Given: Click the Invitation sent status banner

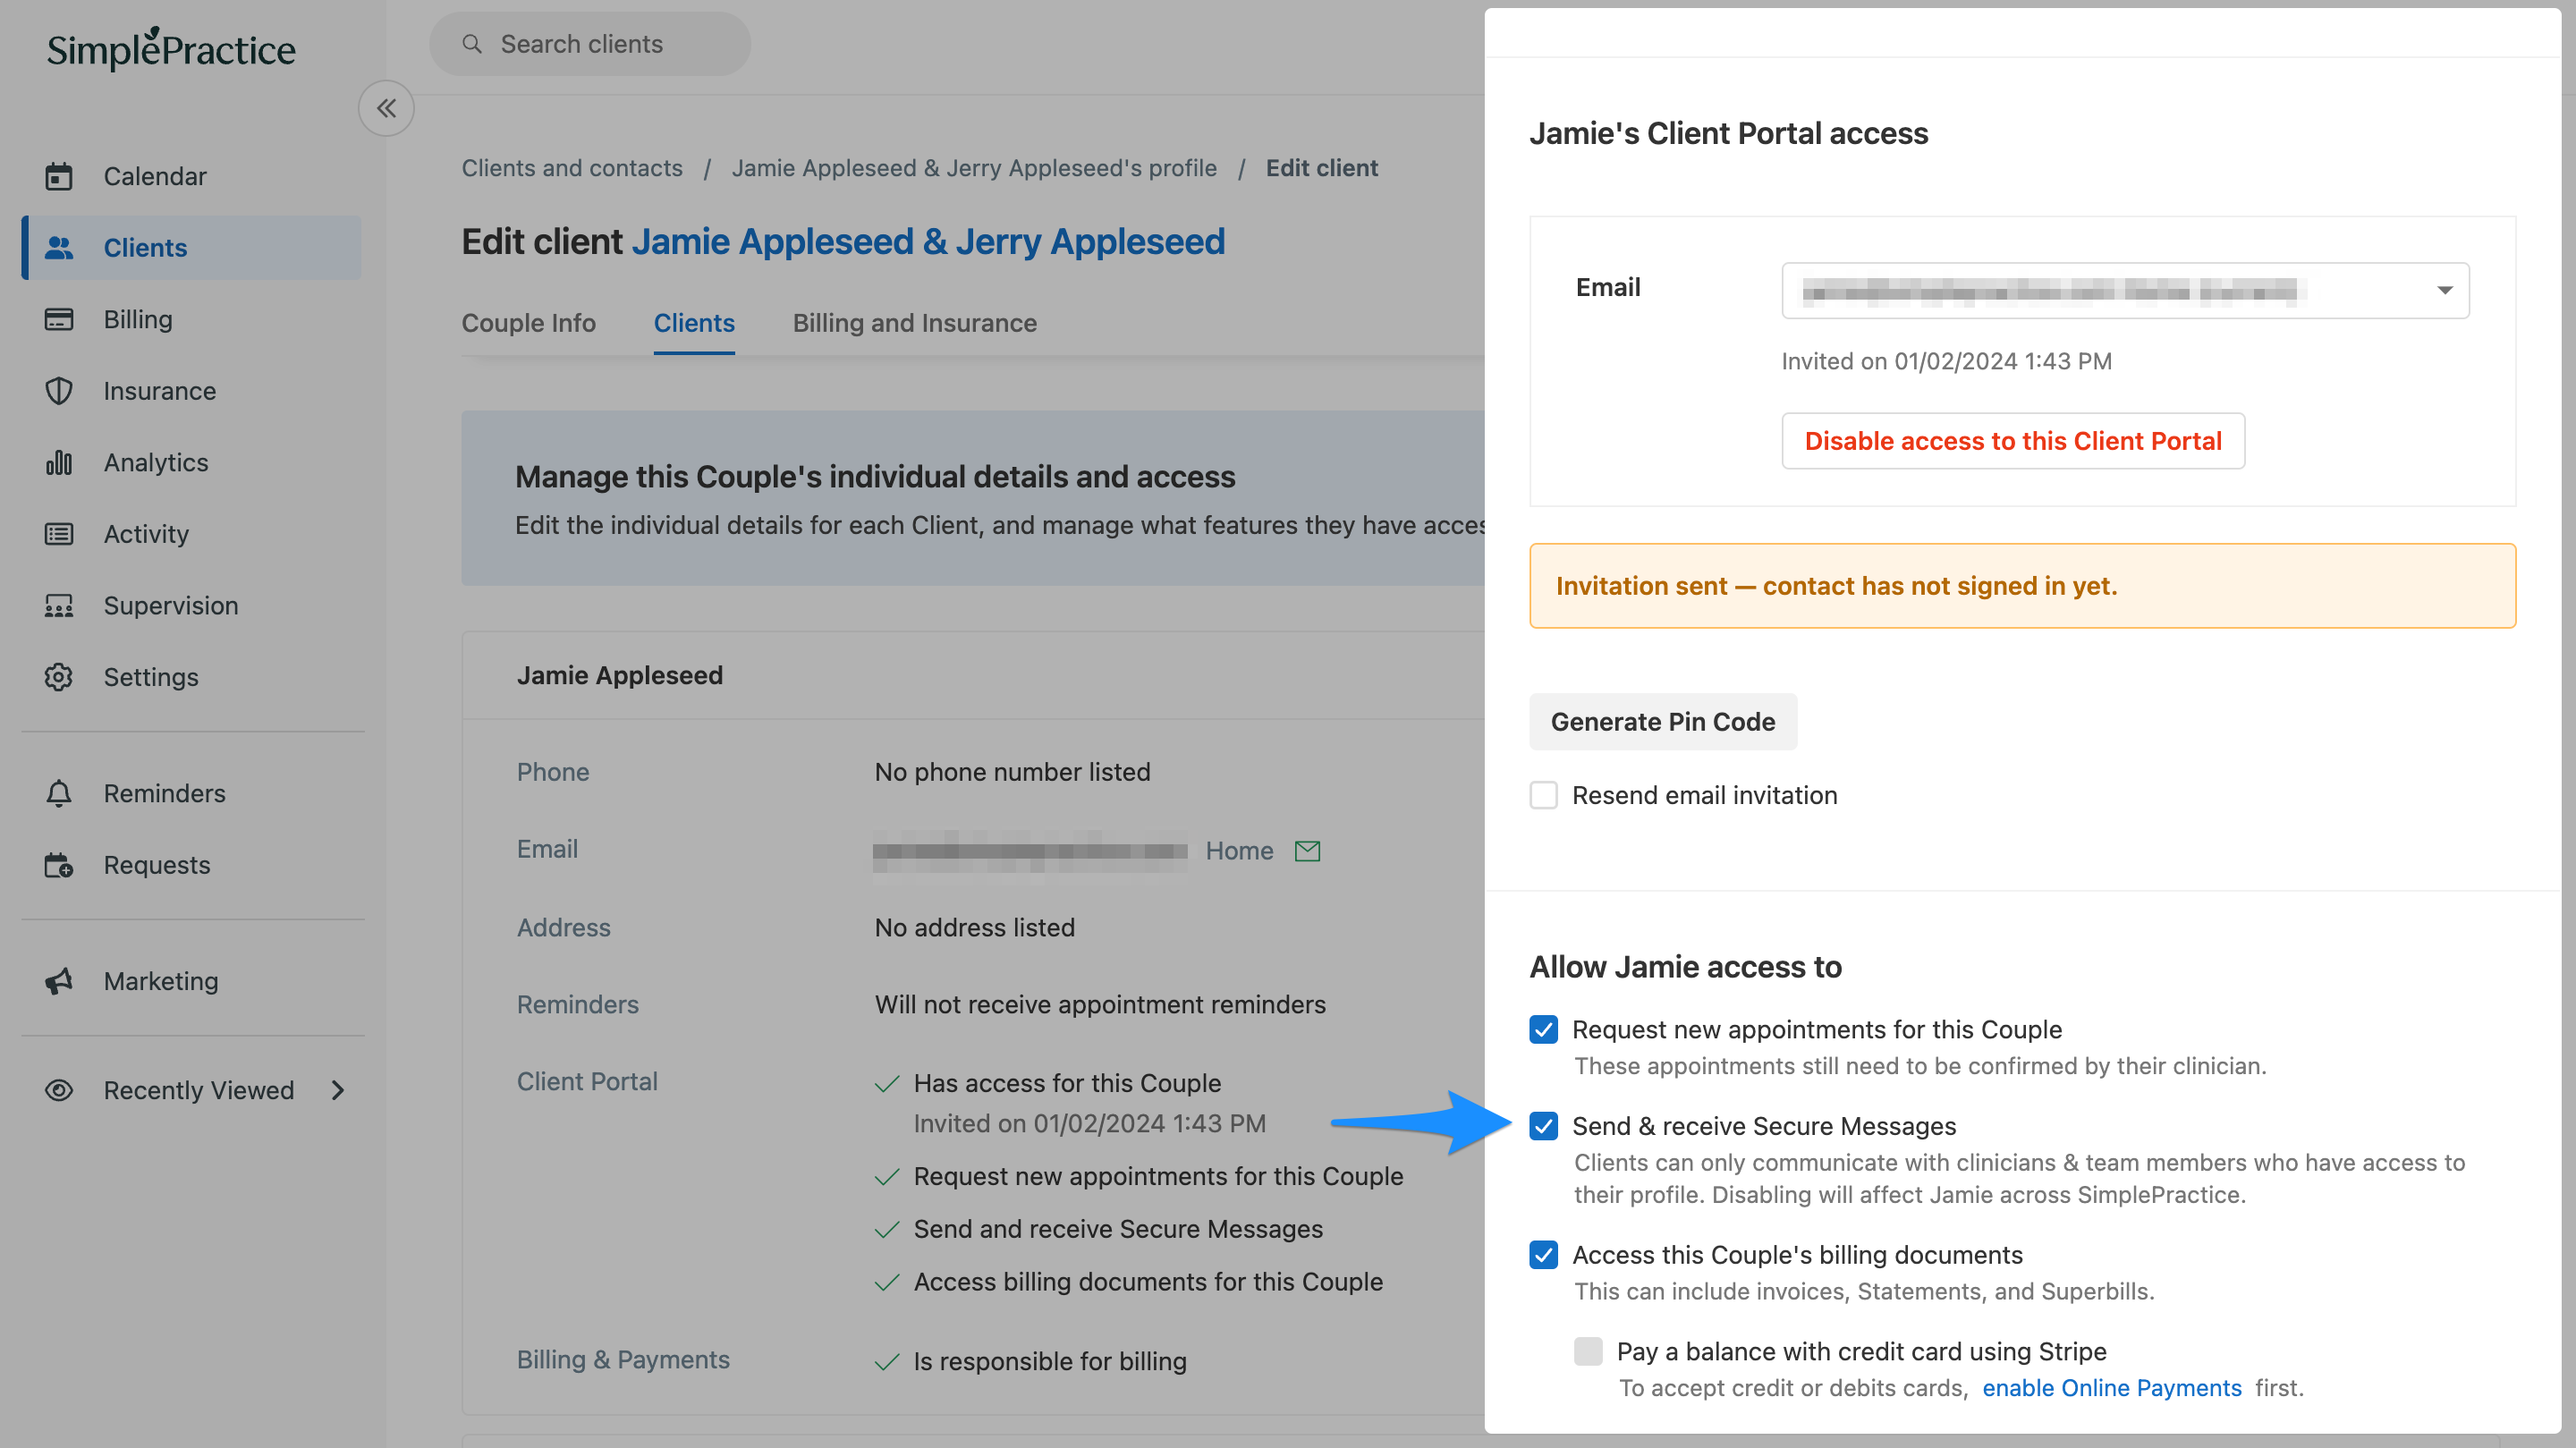Looking at the screenshot, I should tap(2022, 586).
